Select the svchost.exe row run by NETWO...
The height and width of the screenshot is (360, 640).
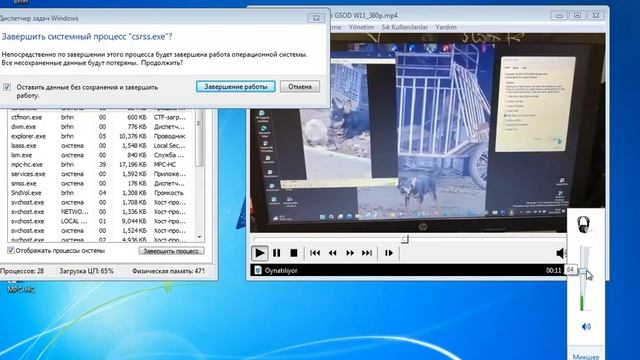[101, 212]
